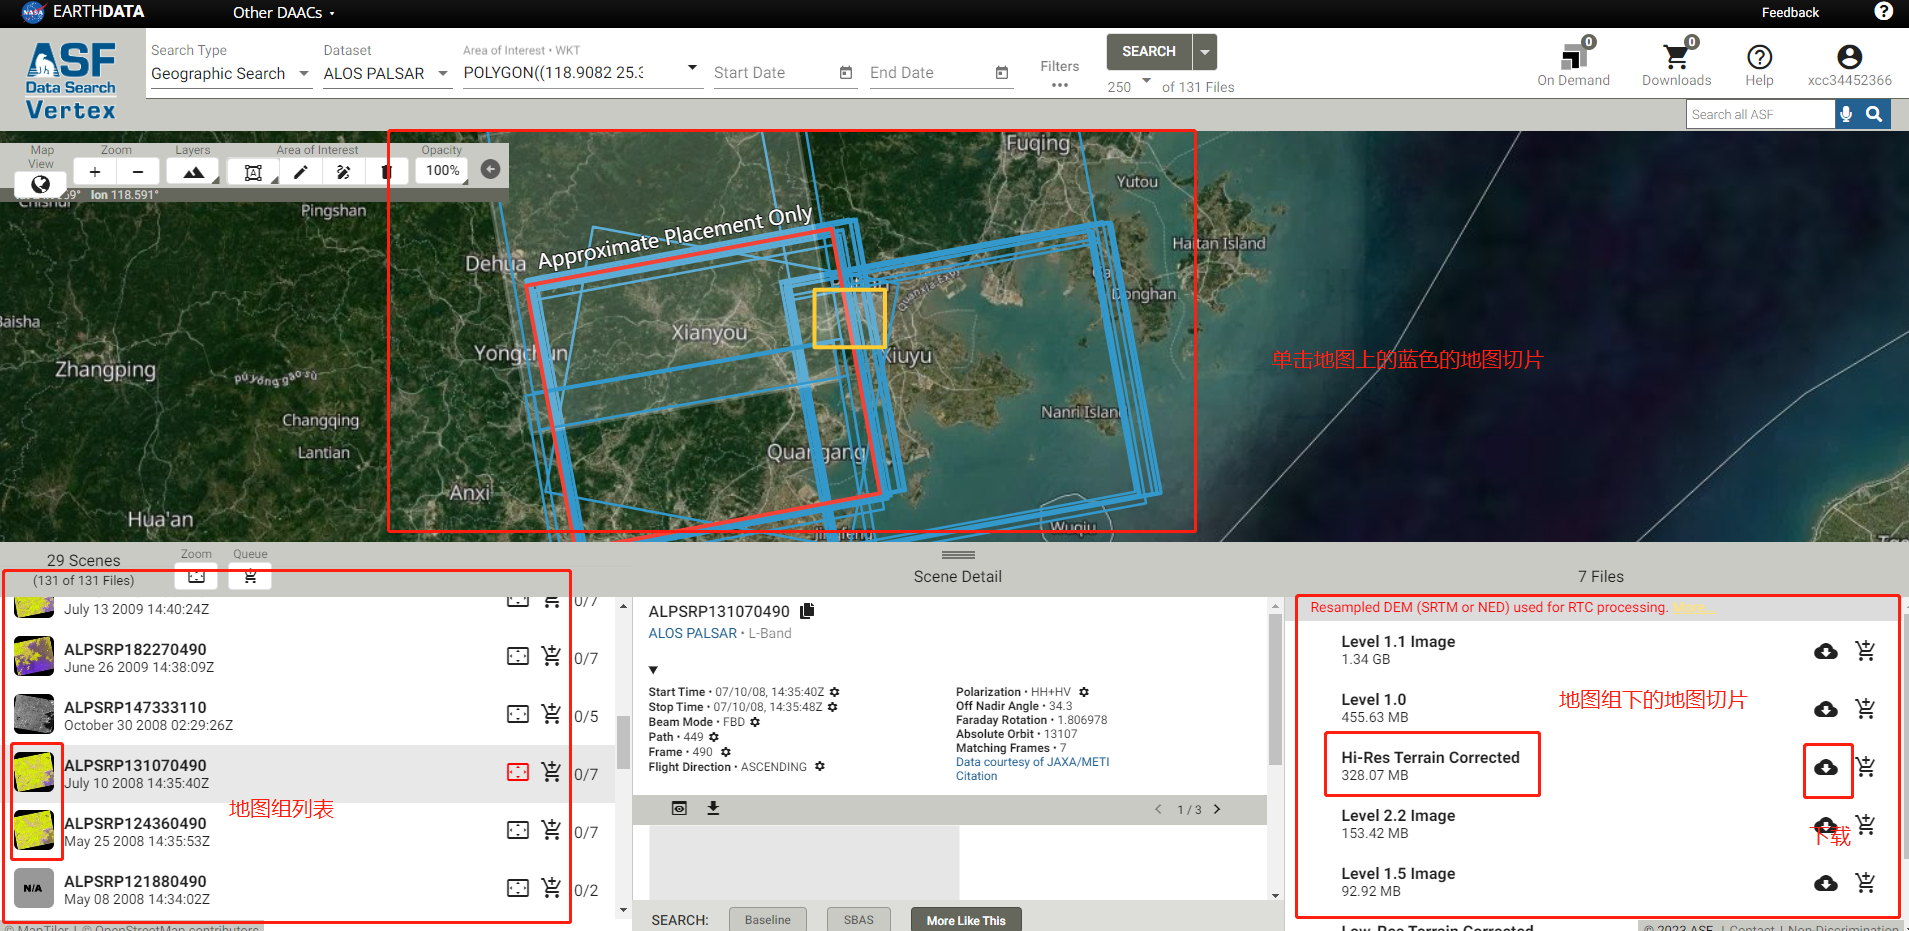Viewport: 1909px width, 931px height.
Task: Click the trash icon to clear Area of Interest
Action: 388,171
